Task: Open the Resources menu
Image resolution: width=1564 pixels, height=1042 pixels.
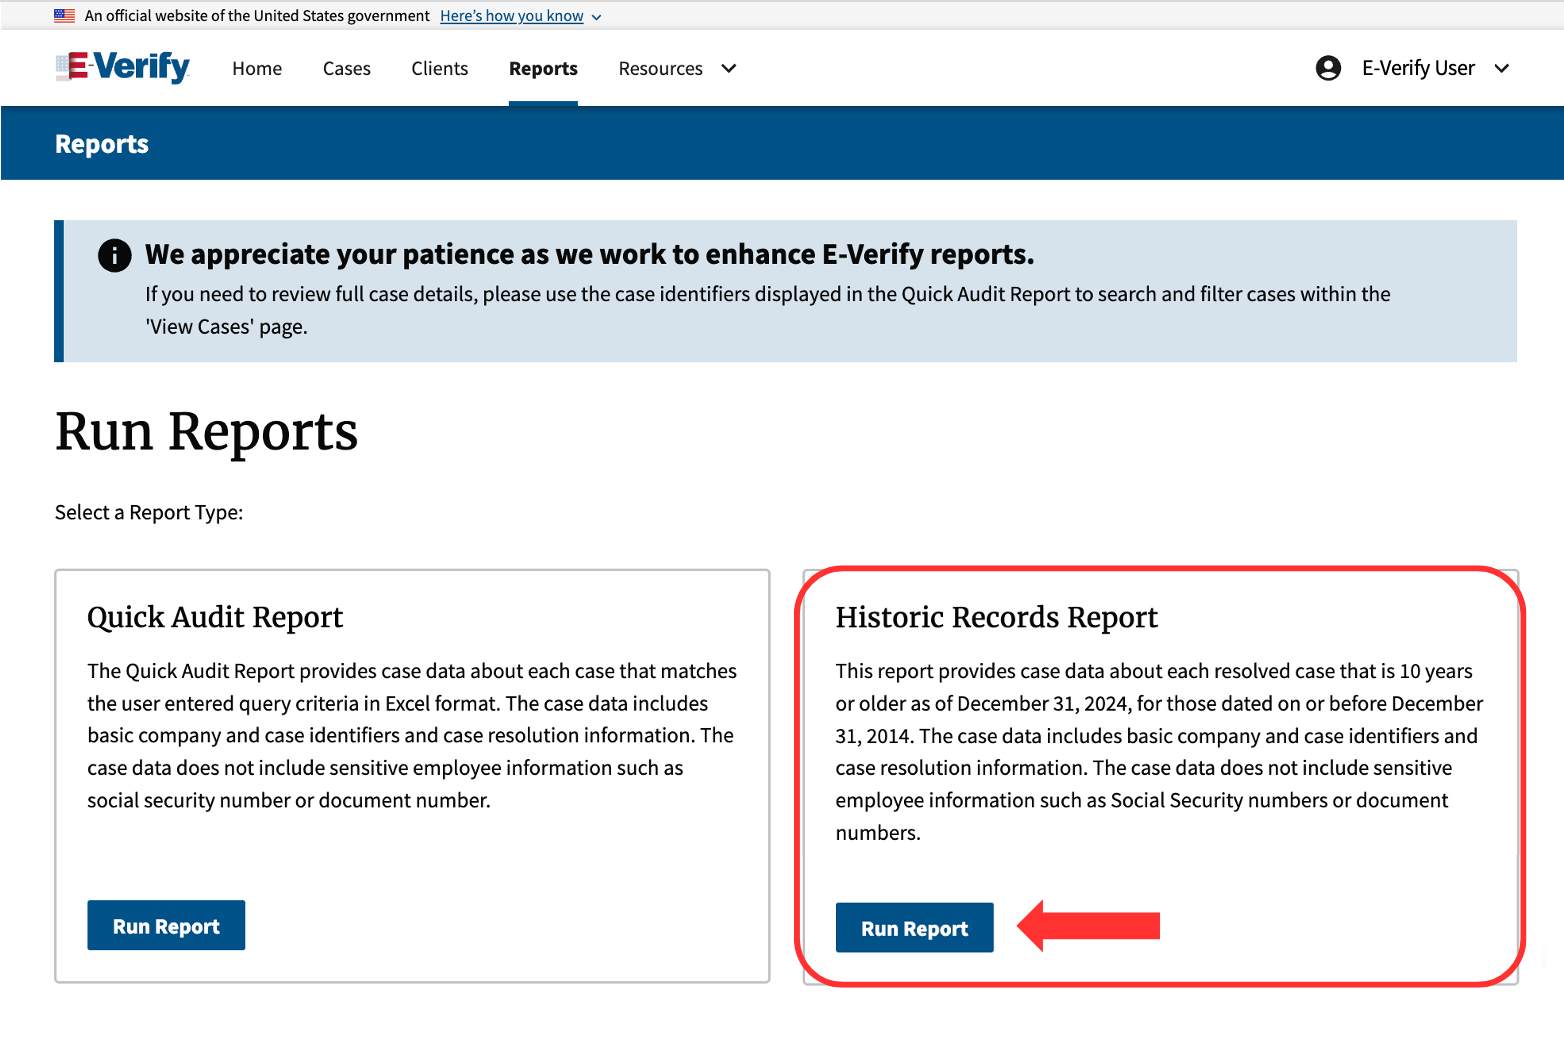Action: [x=660, y=68]
